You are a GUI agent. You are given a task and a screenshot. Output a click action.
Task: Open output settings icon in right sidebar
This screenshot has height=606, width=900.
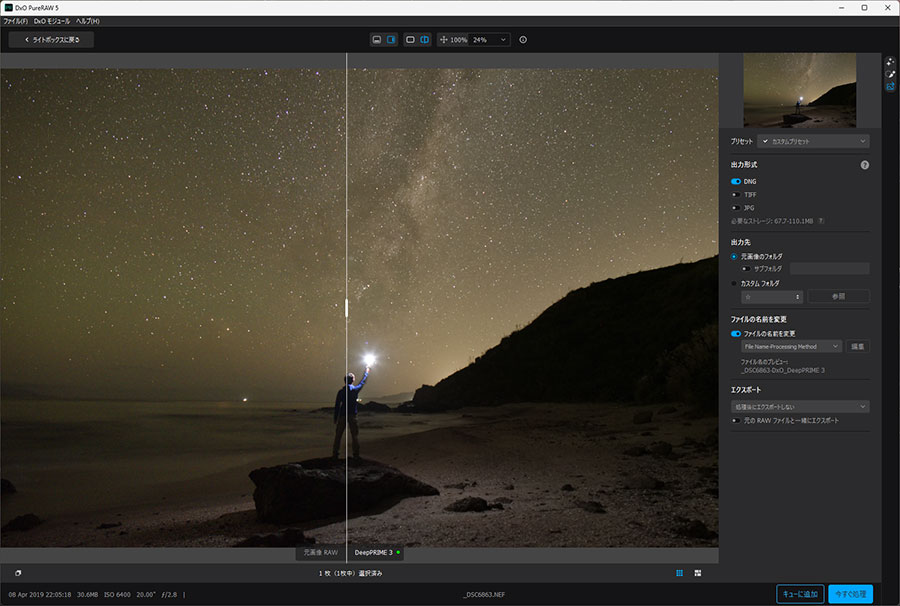click(890, 87)
